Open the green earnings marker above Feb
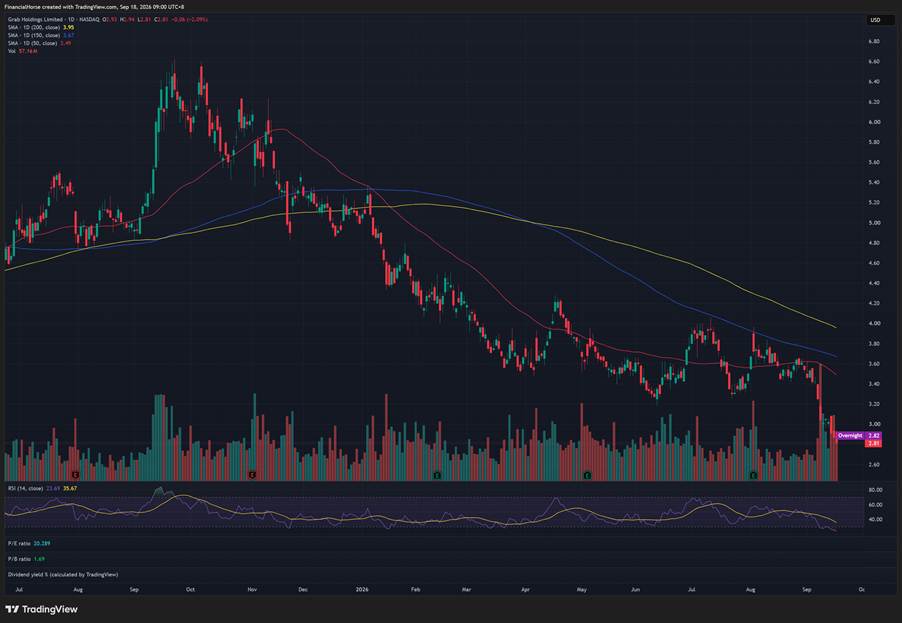The height and width of the screenshot is (623, 902). [x=437, y=475]
